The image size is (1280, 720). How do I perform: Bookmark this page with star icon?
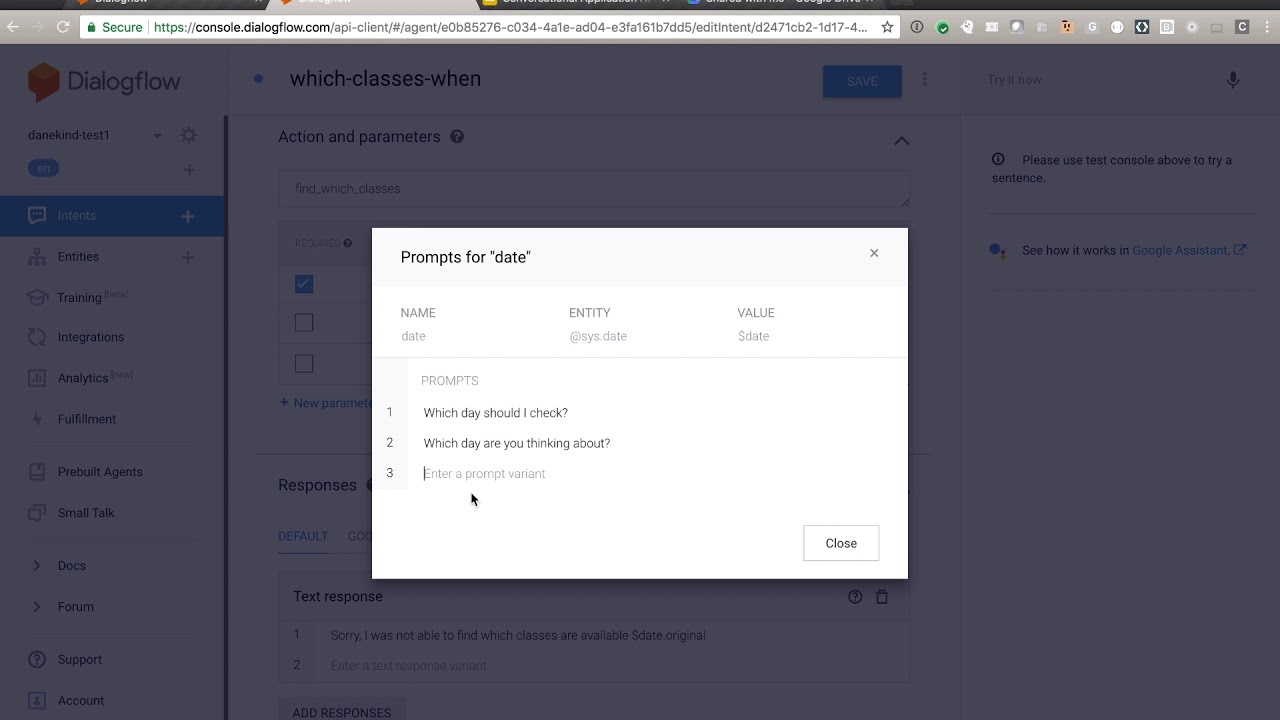(x=887, y=27)
